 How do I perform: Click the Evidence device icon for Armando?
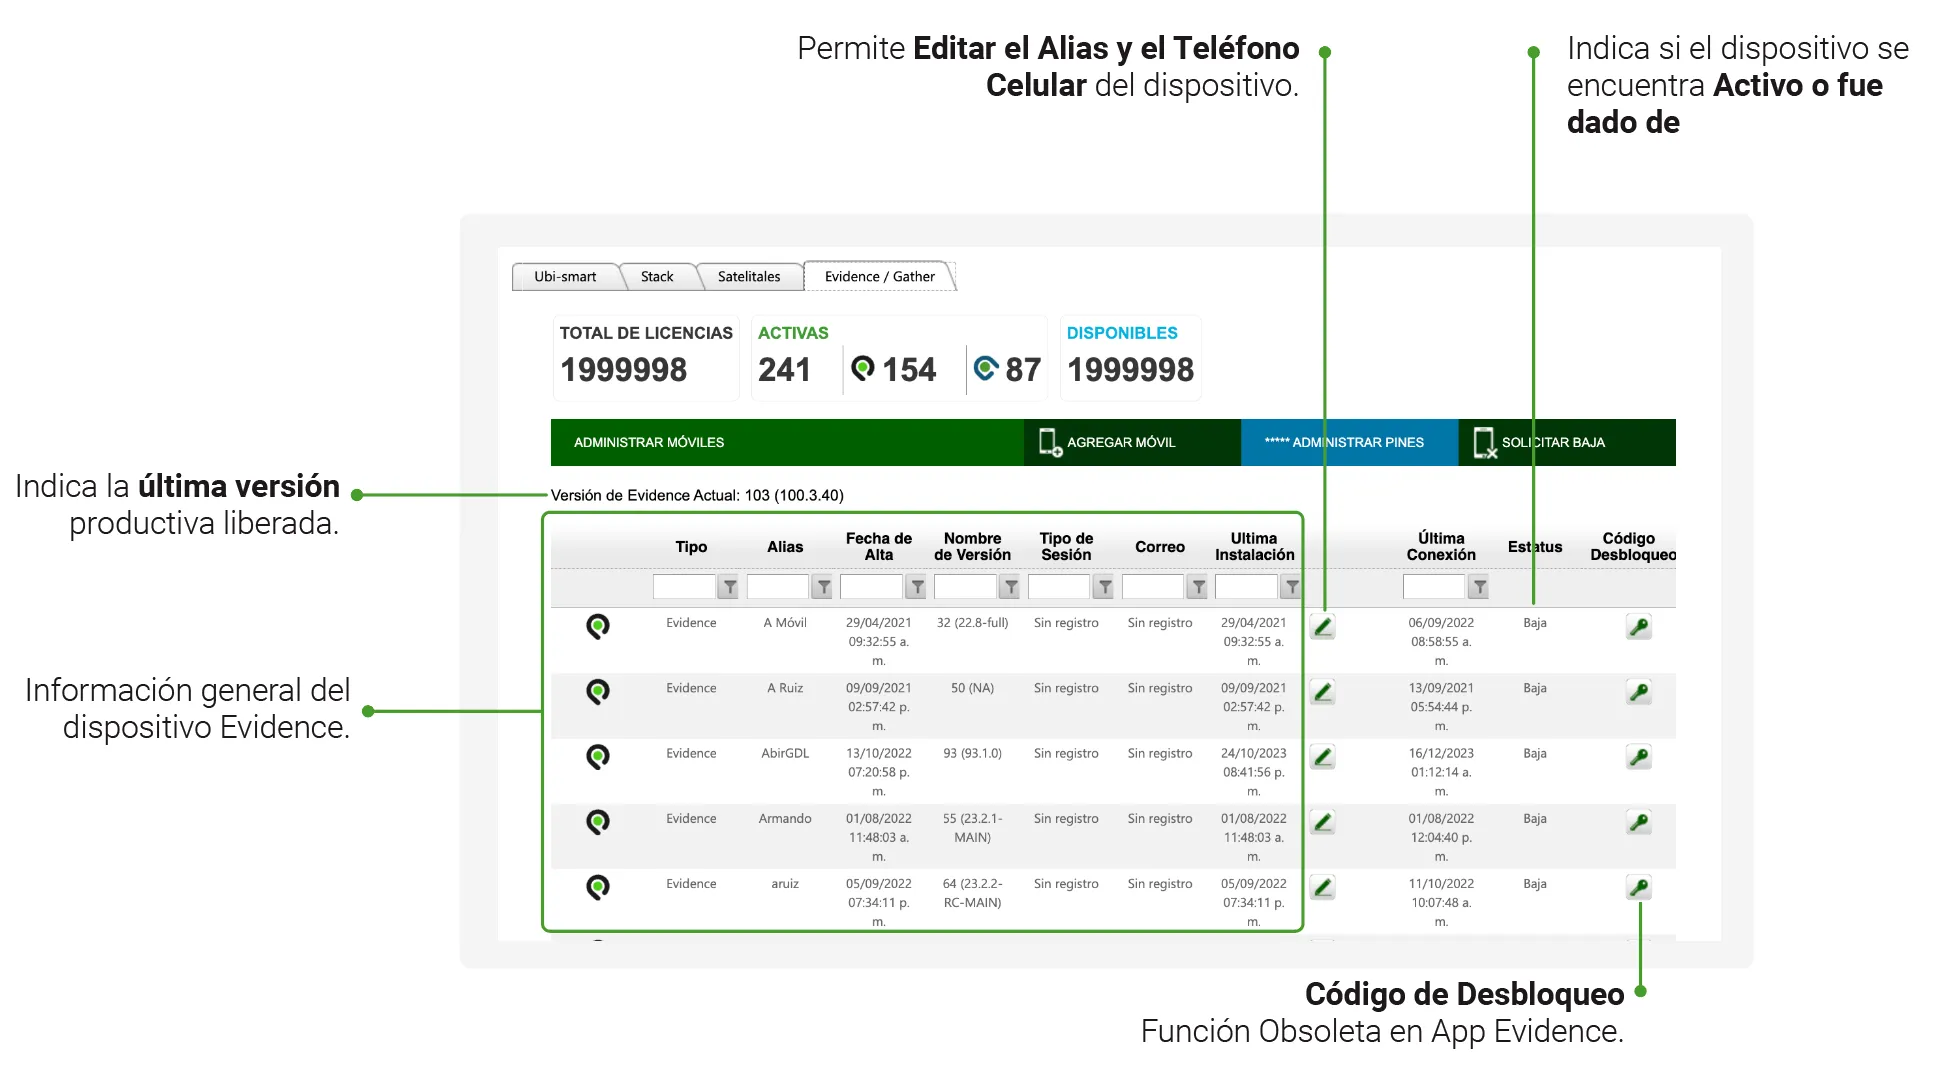pyautogui.click(x=598, y=822)
